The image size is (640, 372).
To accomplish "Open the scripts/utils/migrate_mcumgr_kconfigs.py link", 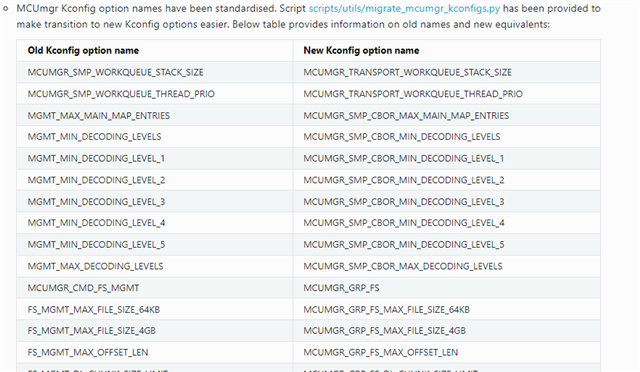I will pyautogui.click(x=404, y=9).
